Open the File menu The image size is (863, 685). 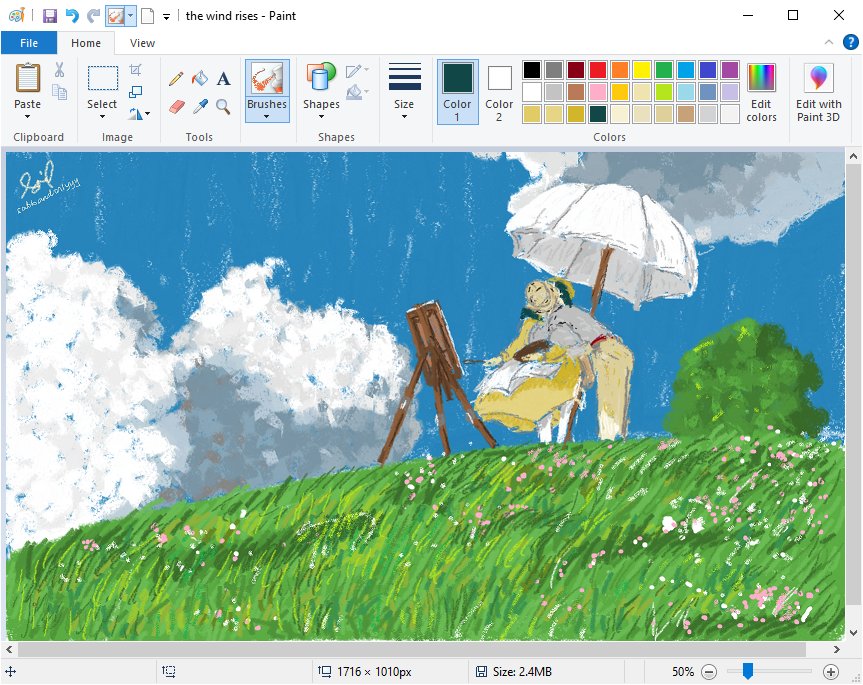(29, 43)
